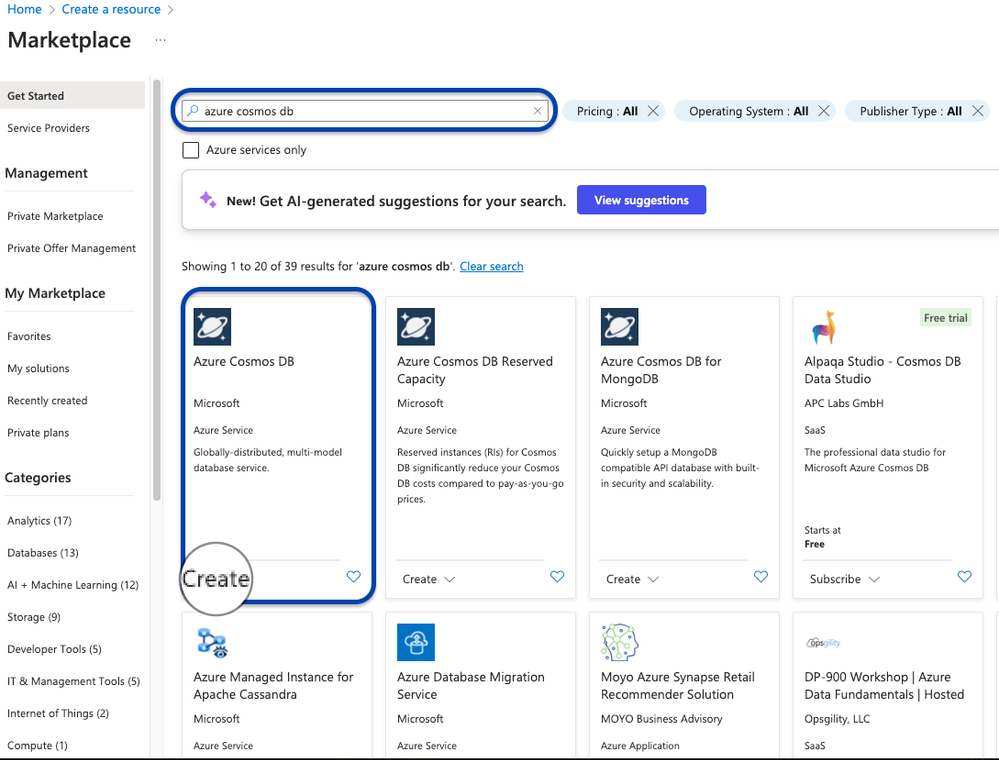
Task: Favorite Alpaqa Studio with heart icon
Action: click(965, 577)
